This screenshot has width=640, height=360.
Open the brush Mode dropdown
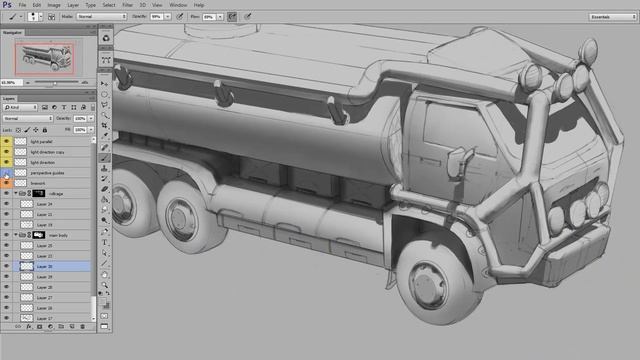[x=102, y=17]
